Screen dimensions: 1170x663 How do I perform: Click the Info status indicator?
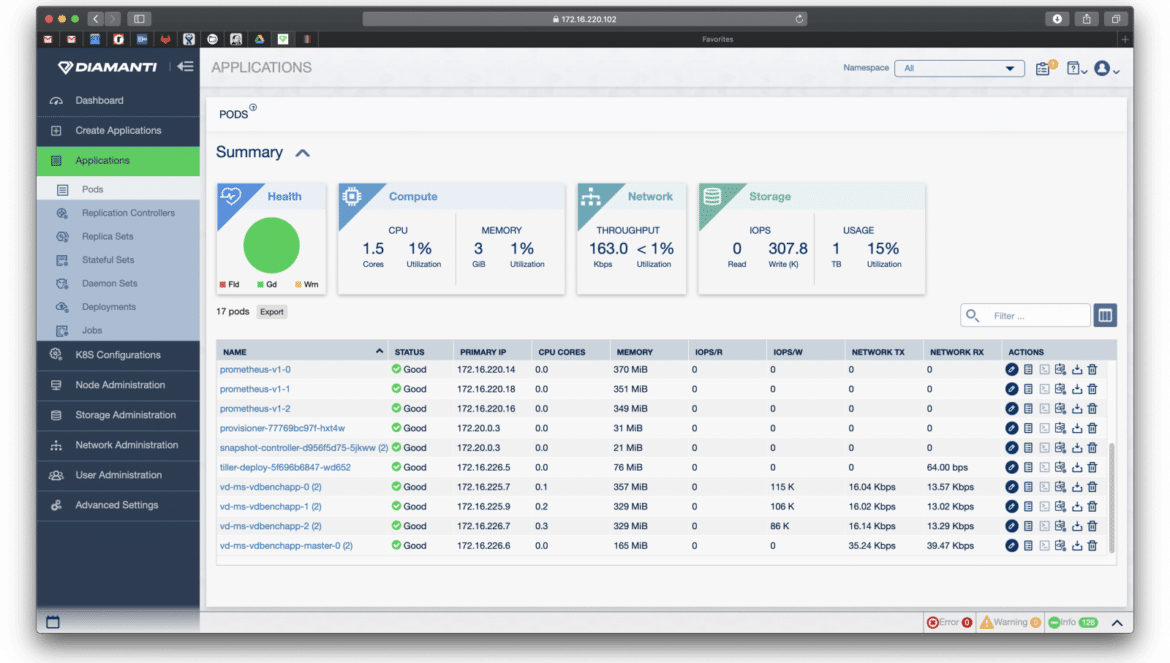click(x=1073, y=622)
